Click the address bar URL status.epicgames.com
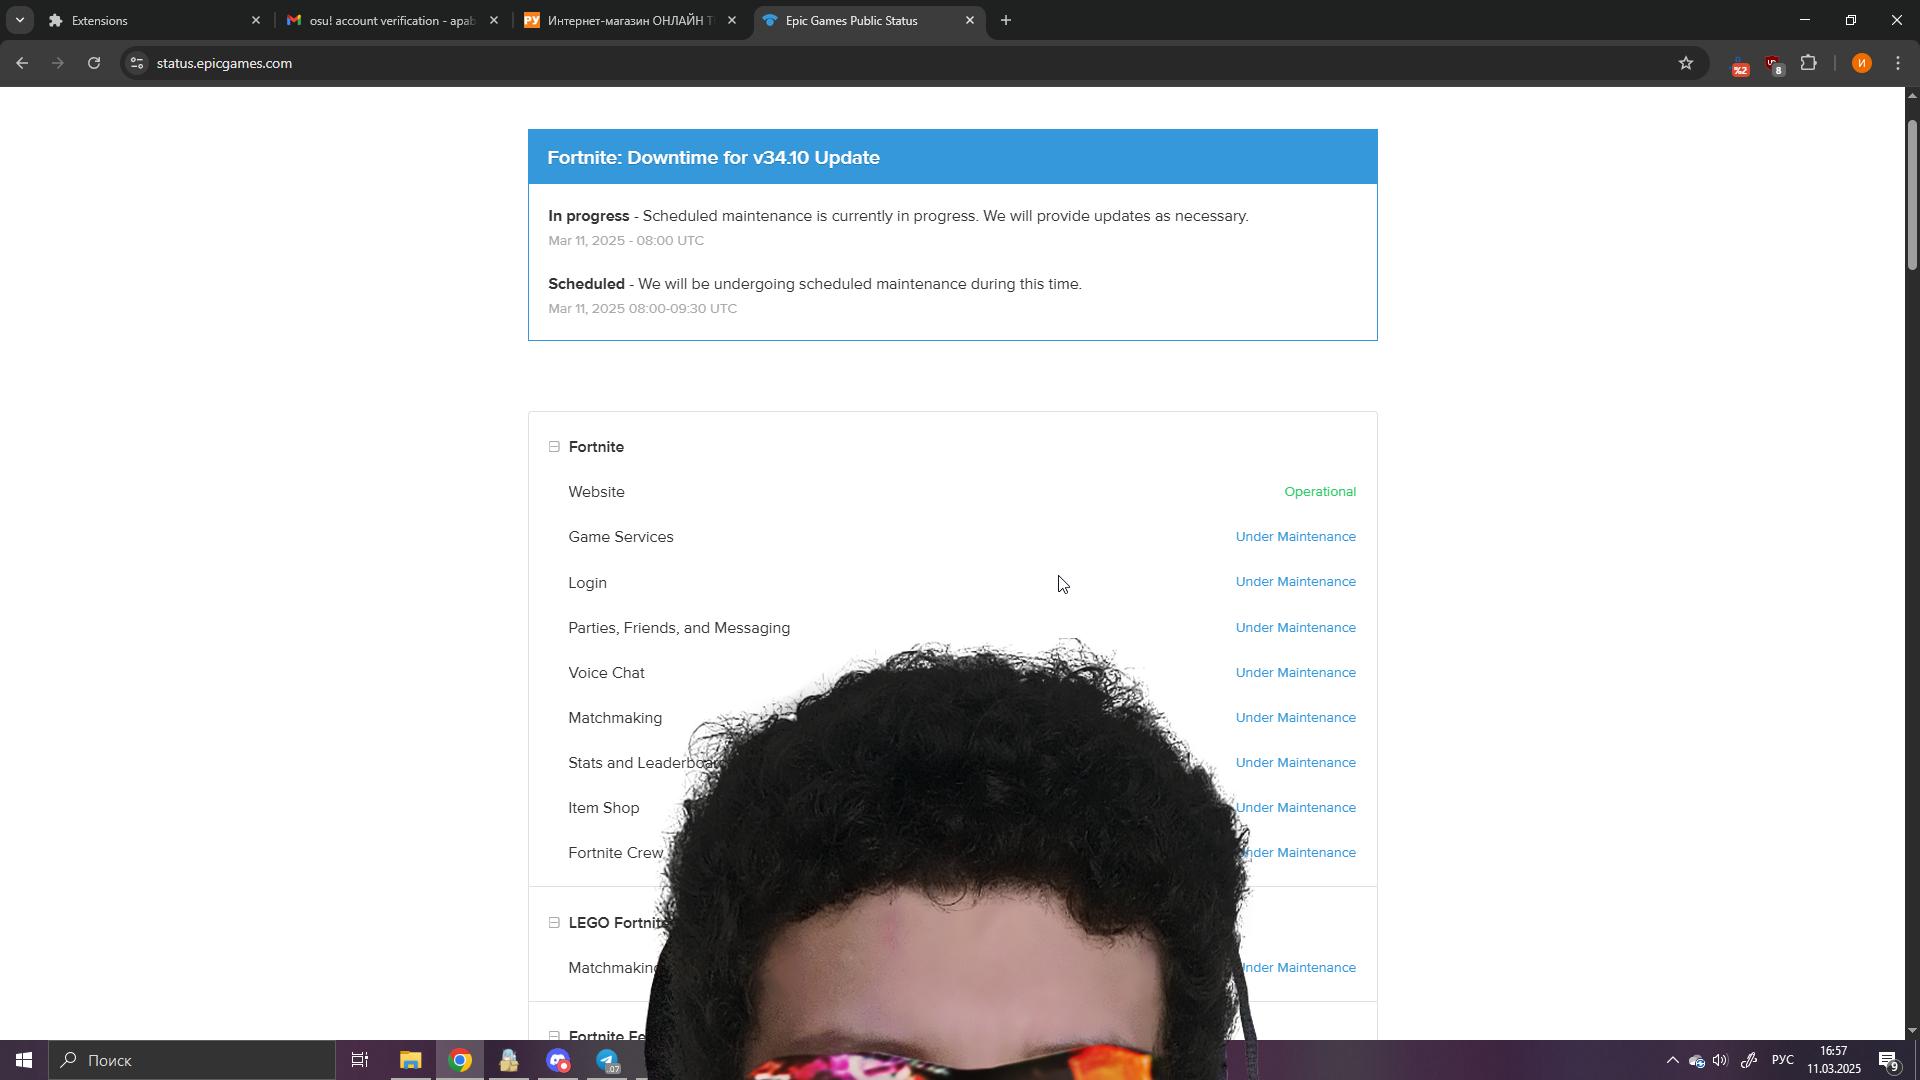Image resolution: width=1920 pixels, height=1080 pixels. [x=224, y=63]
